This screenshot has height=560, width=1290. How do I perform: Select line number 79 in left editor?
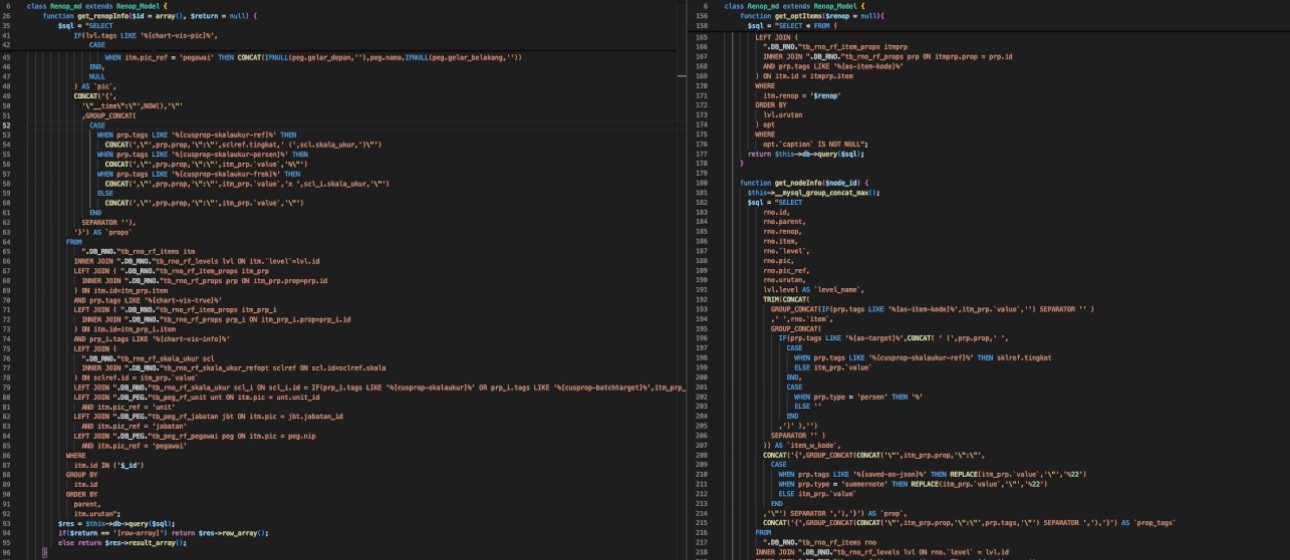[x=8, y=386]
